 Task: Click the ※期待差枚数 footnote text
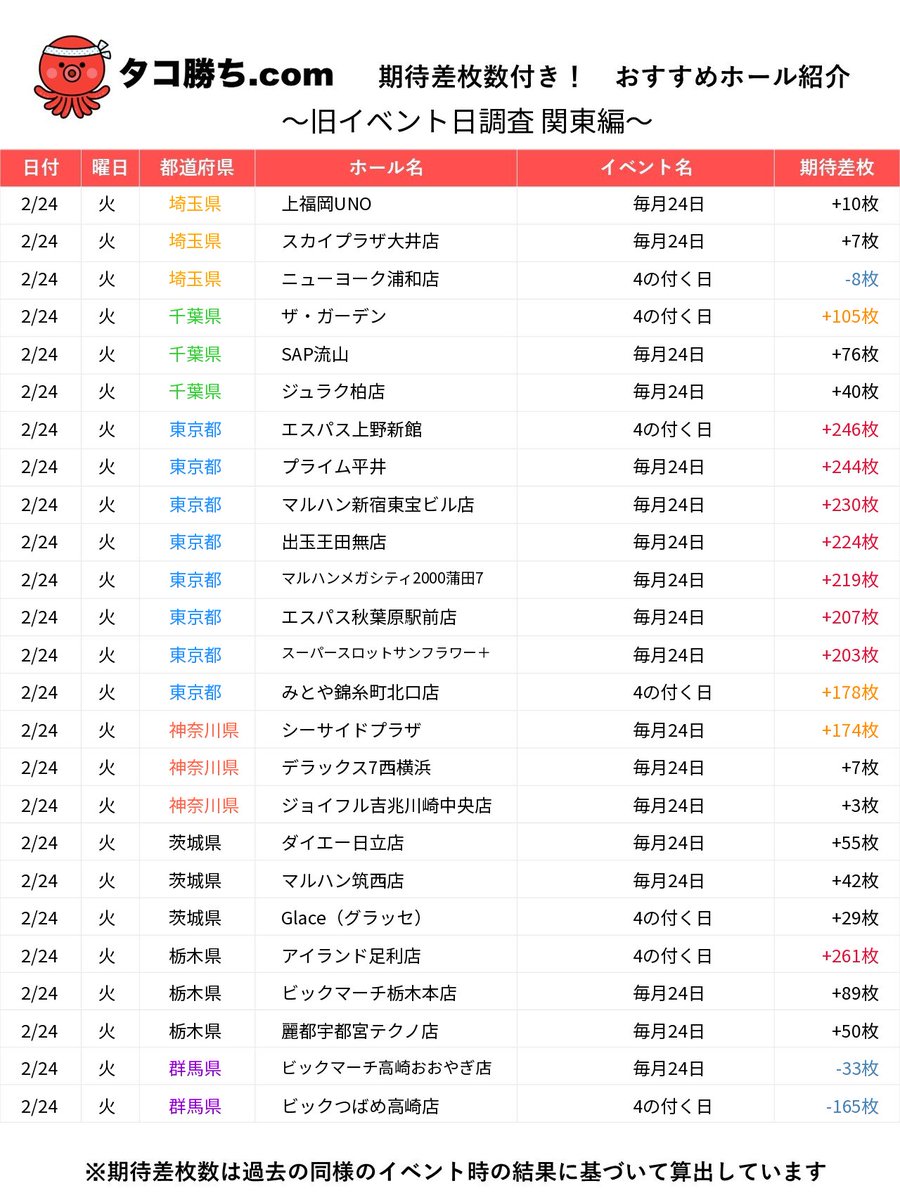[455, 1171]
